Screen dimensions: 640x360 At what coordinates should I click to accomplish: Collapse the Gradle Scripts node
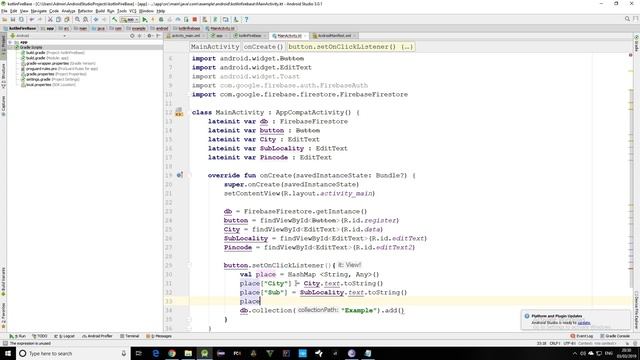coord(11,47)
